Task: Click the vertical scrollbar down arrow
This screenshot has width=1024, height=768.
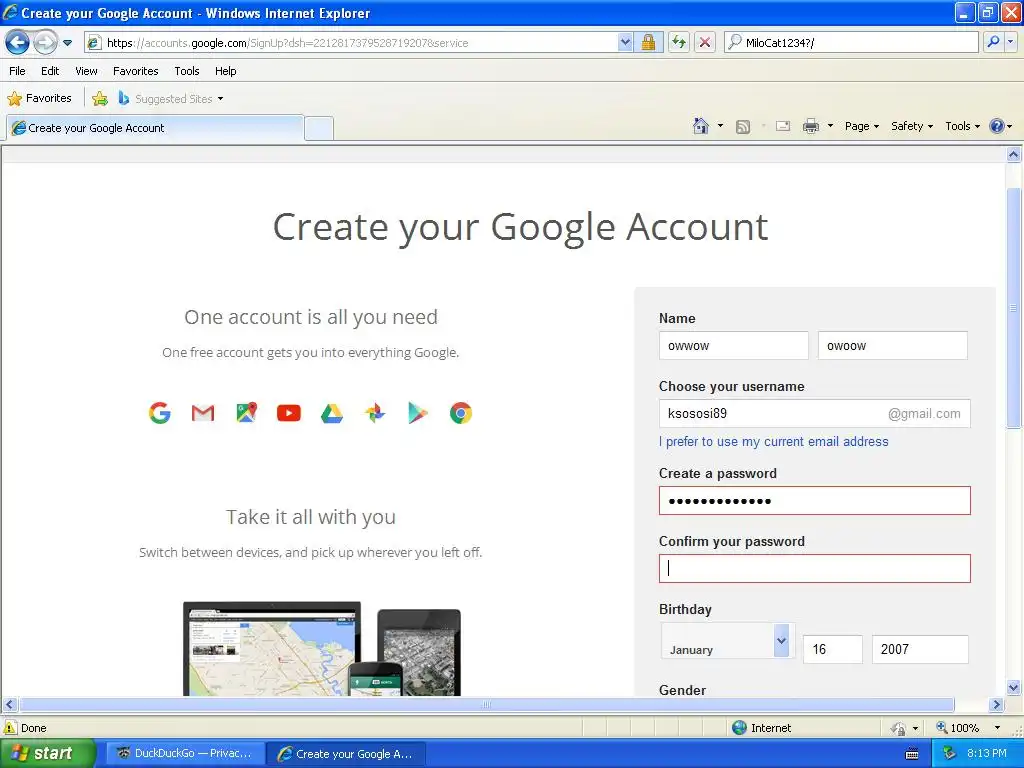Action: click(x=1014, y=688)
